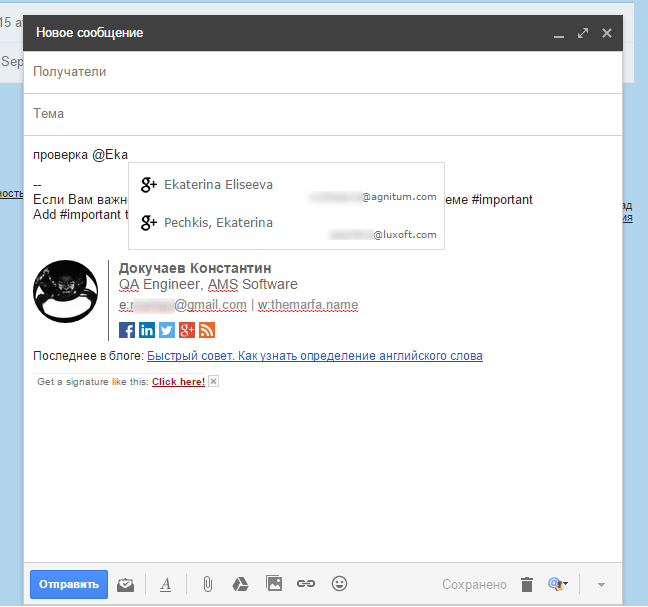Open the blog link Быстрый совет
Screen dimensions: 648x607
pos(315,356)
